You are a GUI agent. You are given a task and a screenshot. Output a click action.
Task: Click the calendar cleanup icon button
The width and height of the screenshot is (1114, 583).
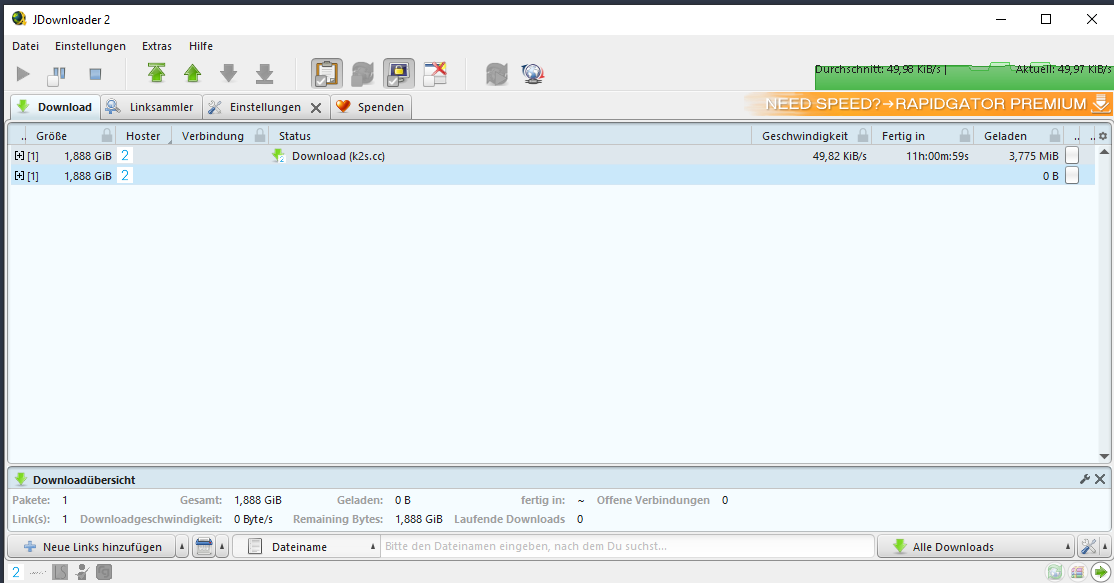pos(204,547)
